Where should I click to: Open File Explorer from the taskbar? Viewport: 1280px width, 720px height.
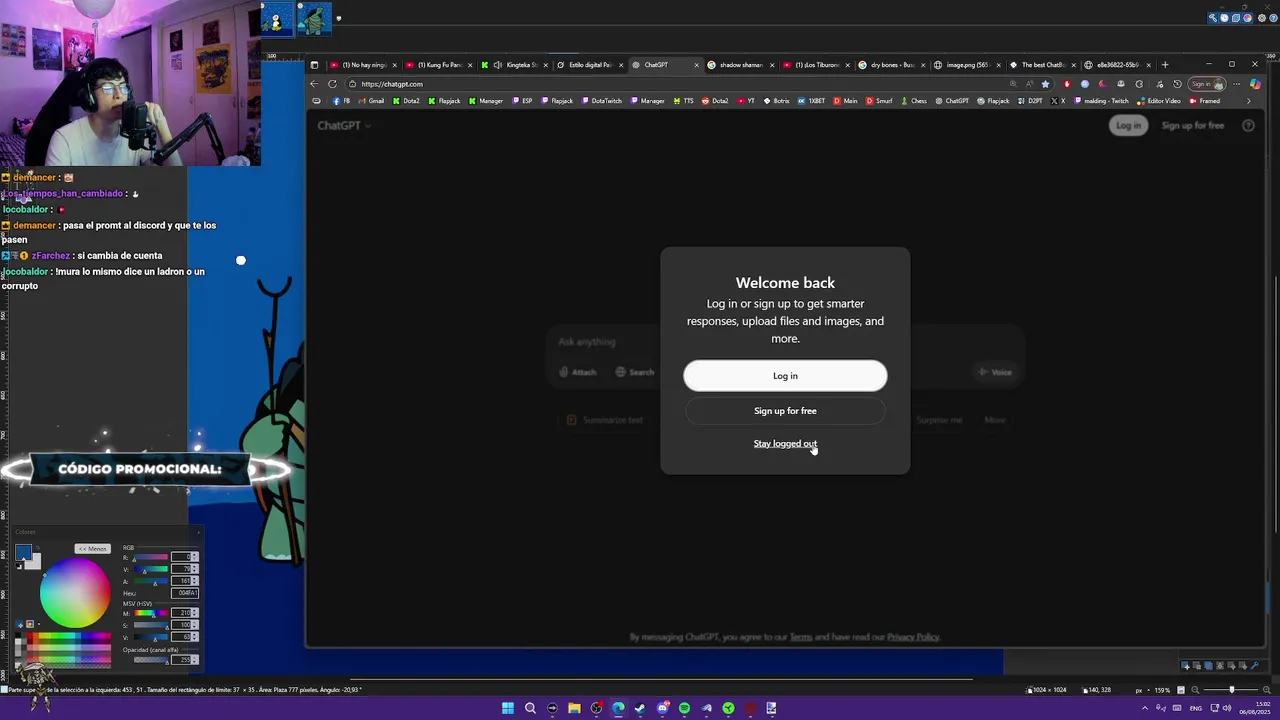pos(574,708)
